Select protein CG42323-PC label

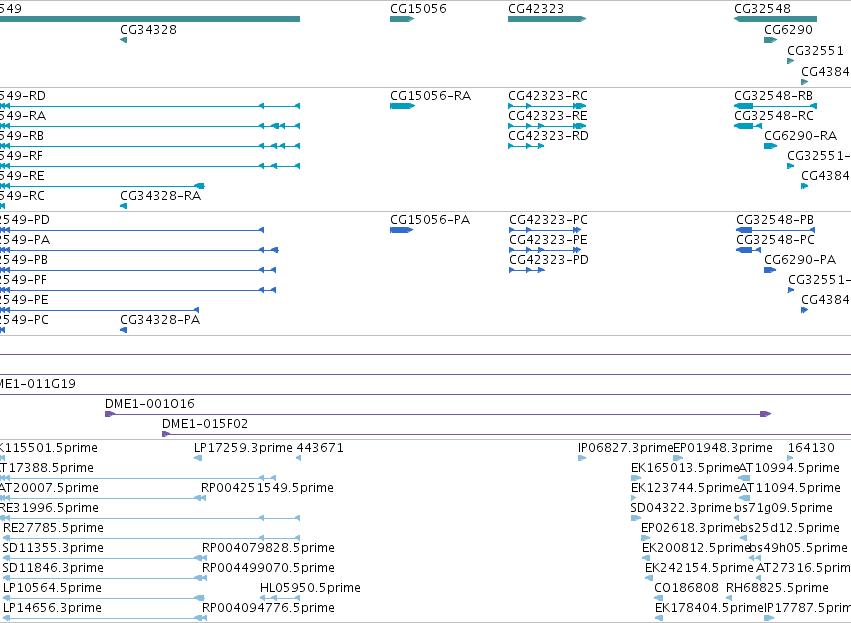pos(548,220)
